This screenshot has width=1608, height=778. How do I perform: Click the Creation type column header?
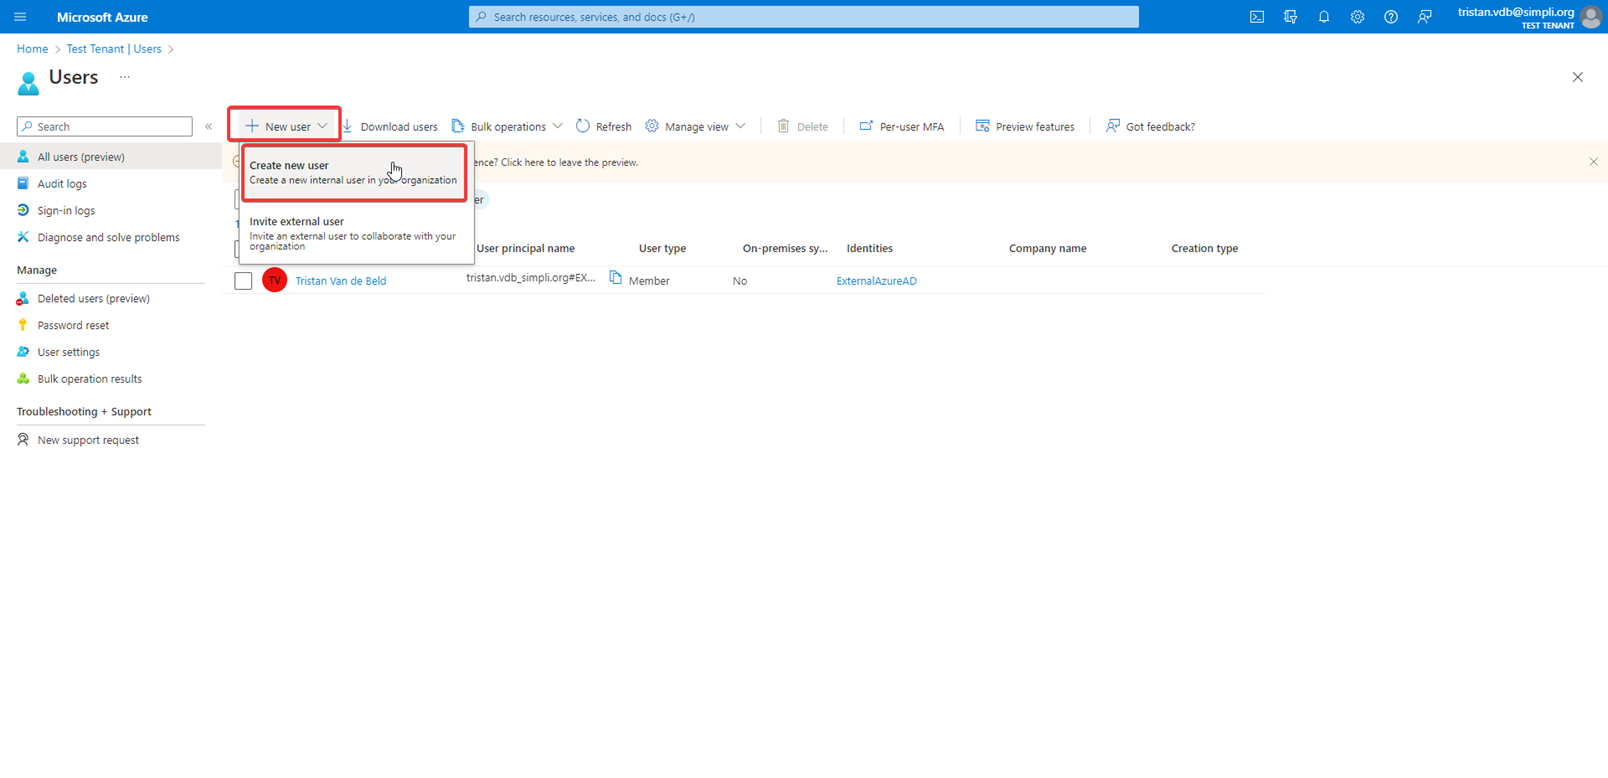point(1205,249)
